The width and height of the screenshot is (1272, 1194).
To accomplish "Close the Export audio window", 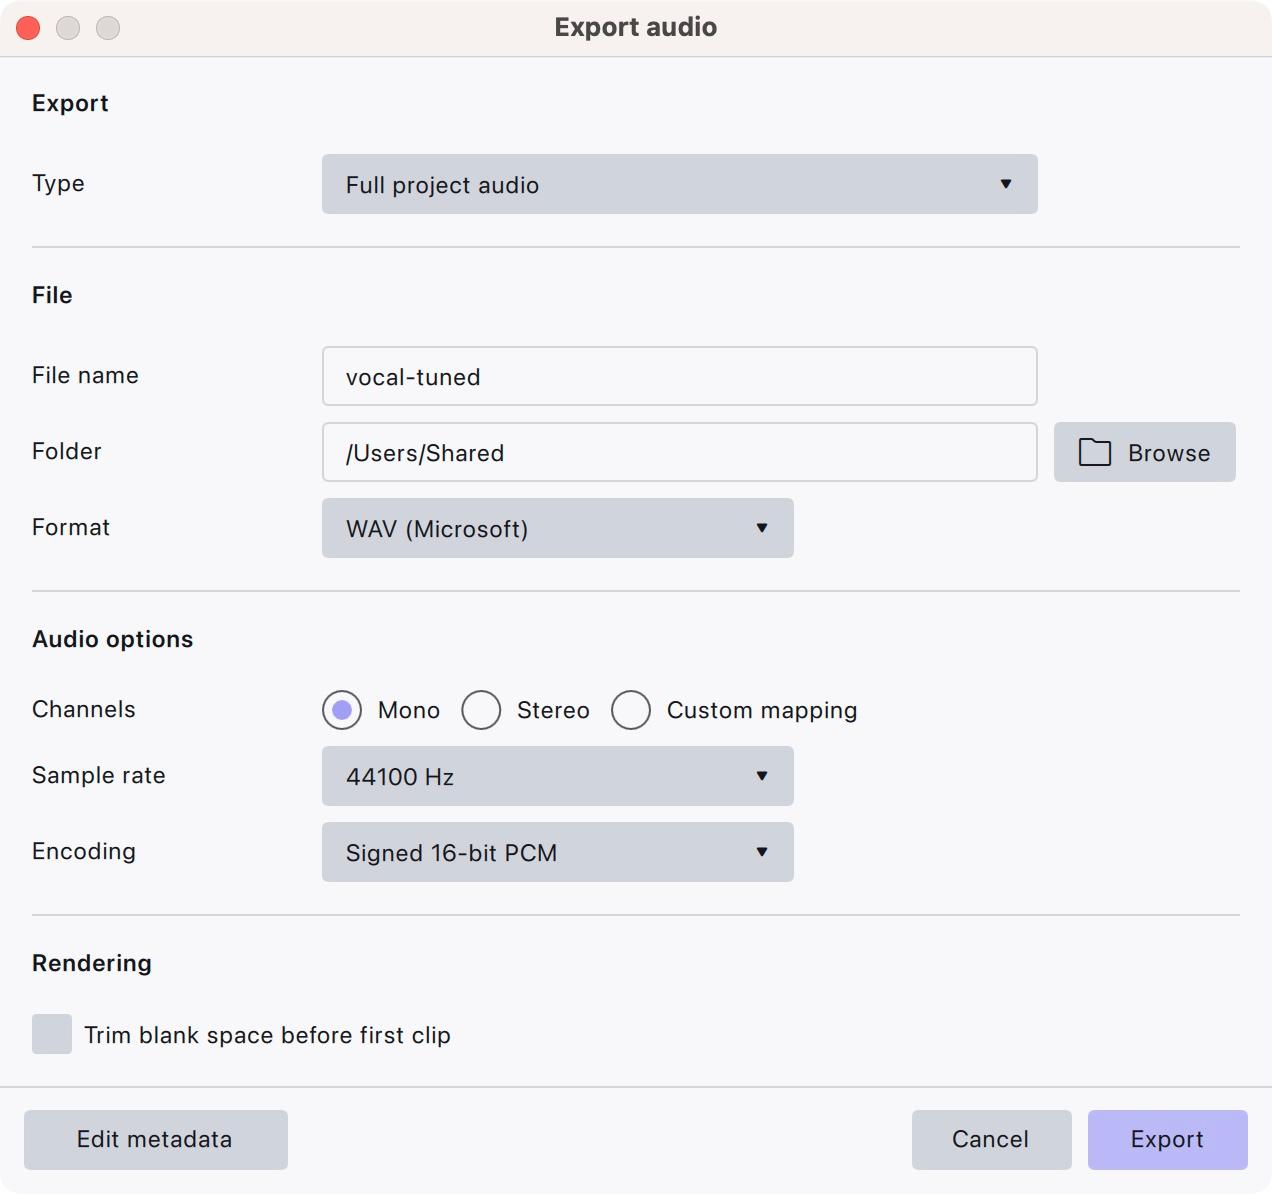I will (x=28, y=28).
